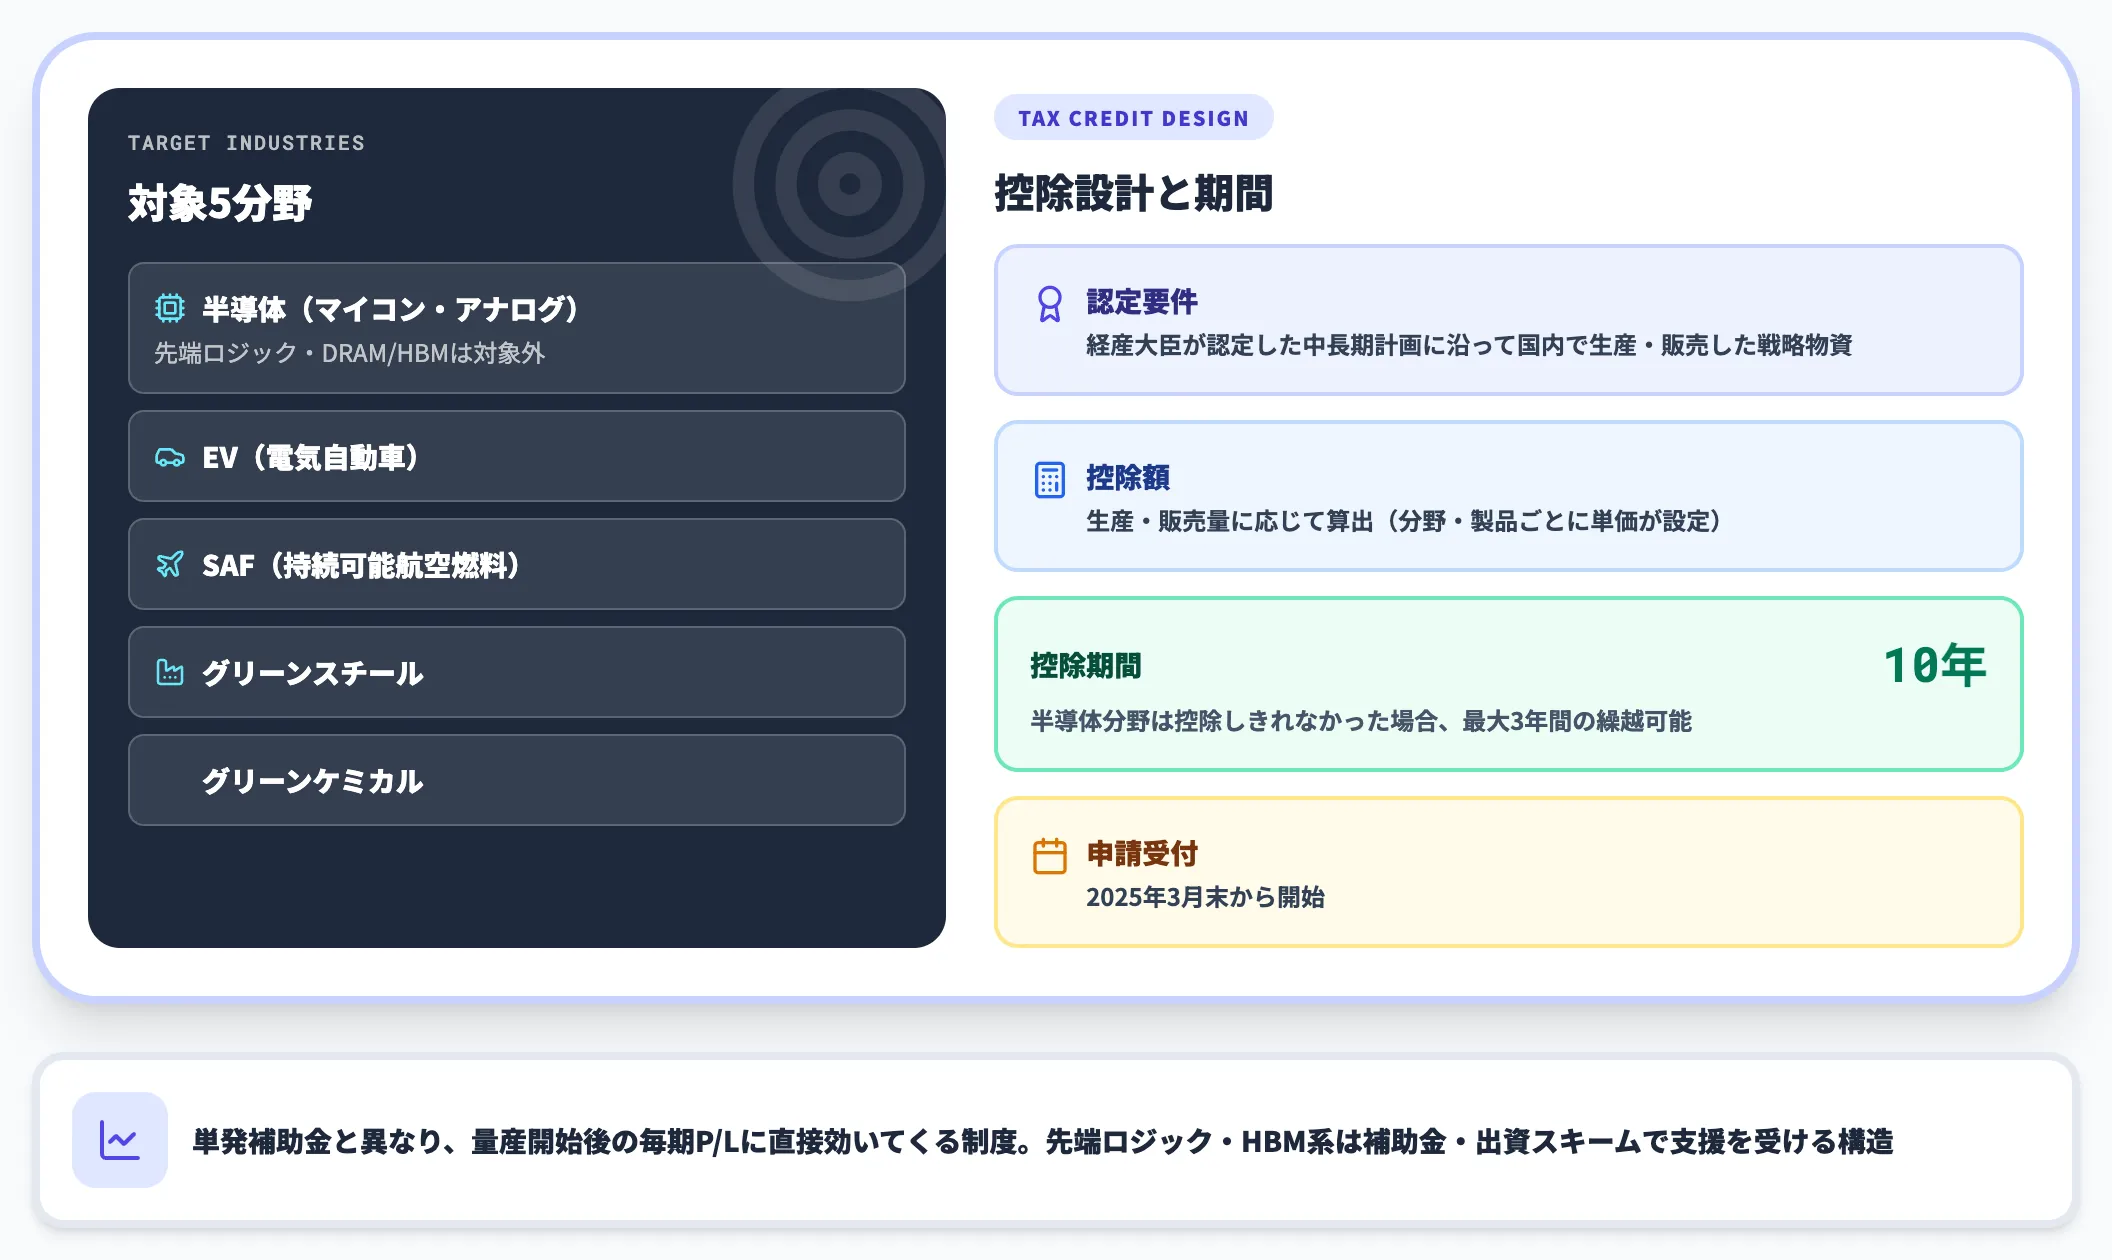Viewport: 2112px width, 1260px height.
Task: Click the 最大3年間の繰越可能 note
Action: pos(1361,721)
